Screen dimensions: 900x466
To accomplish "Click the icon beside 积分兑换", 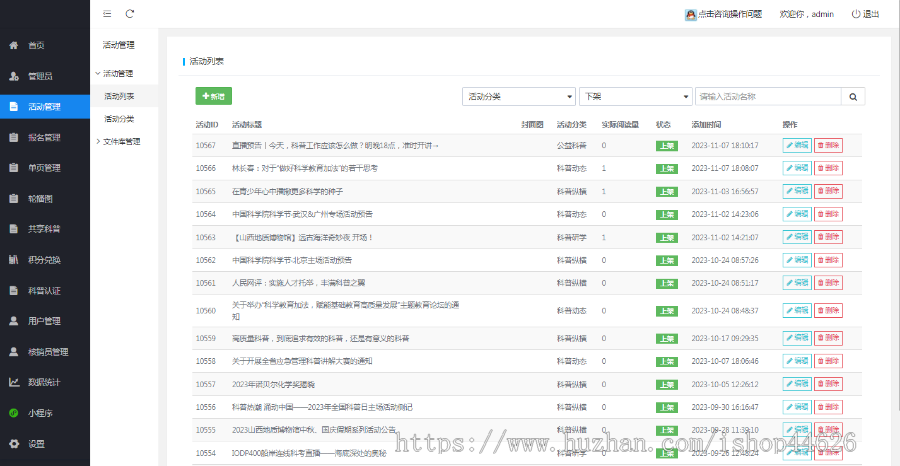I will coord(14,260).
